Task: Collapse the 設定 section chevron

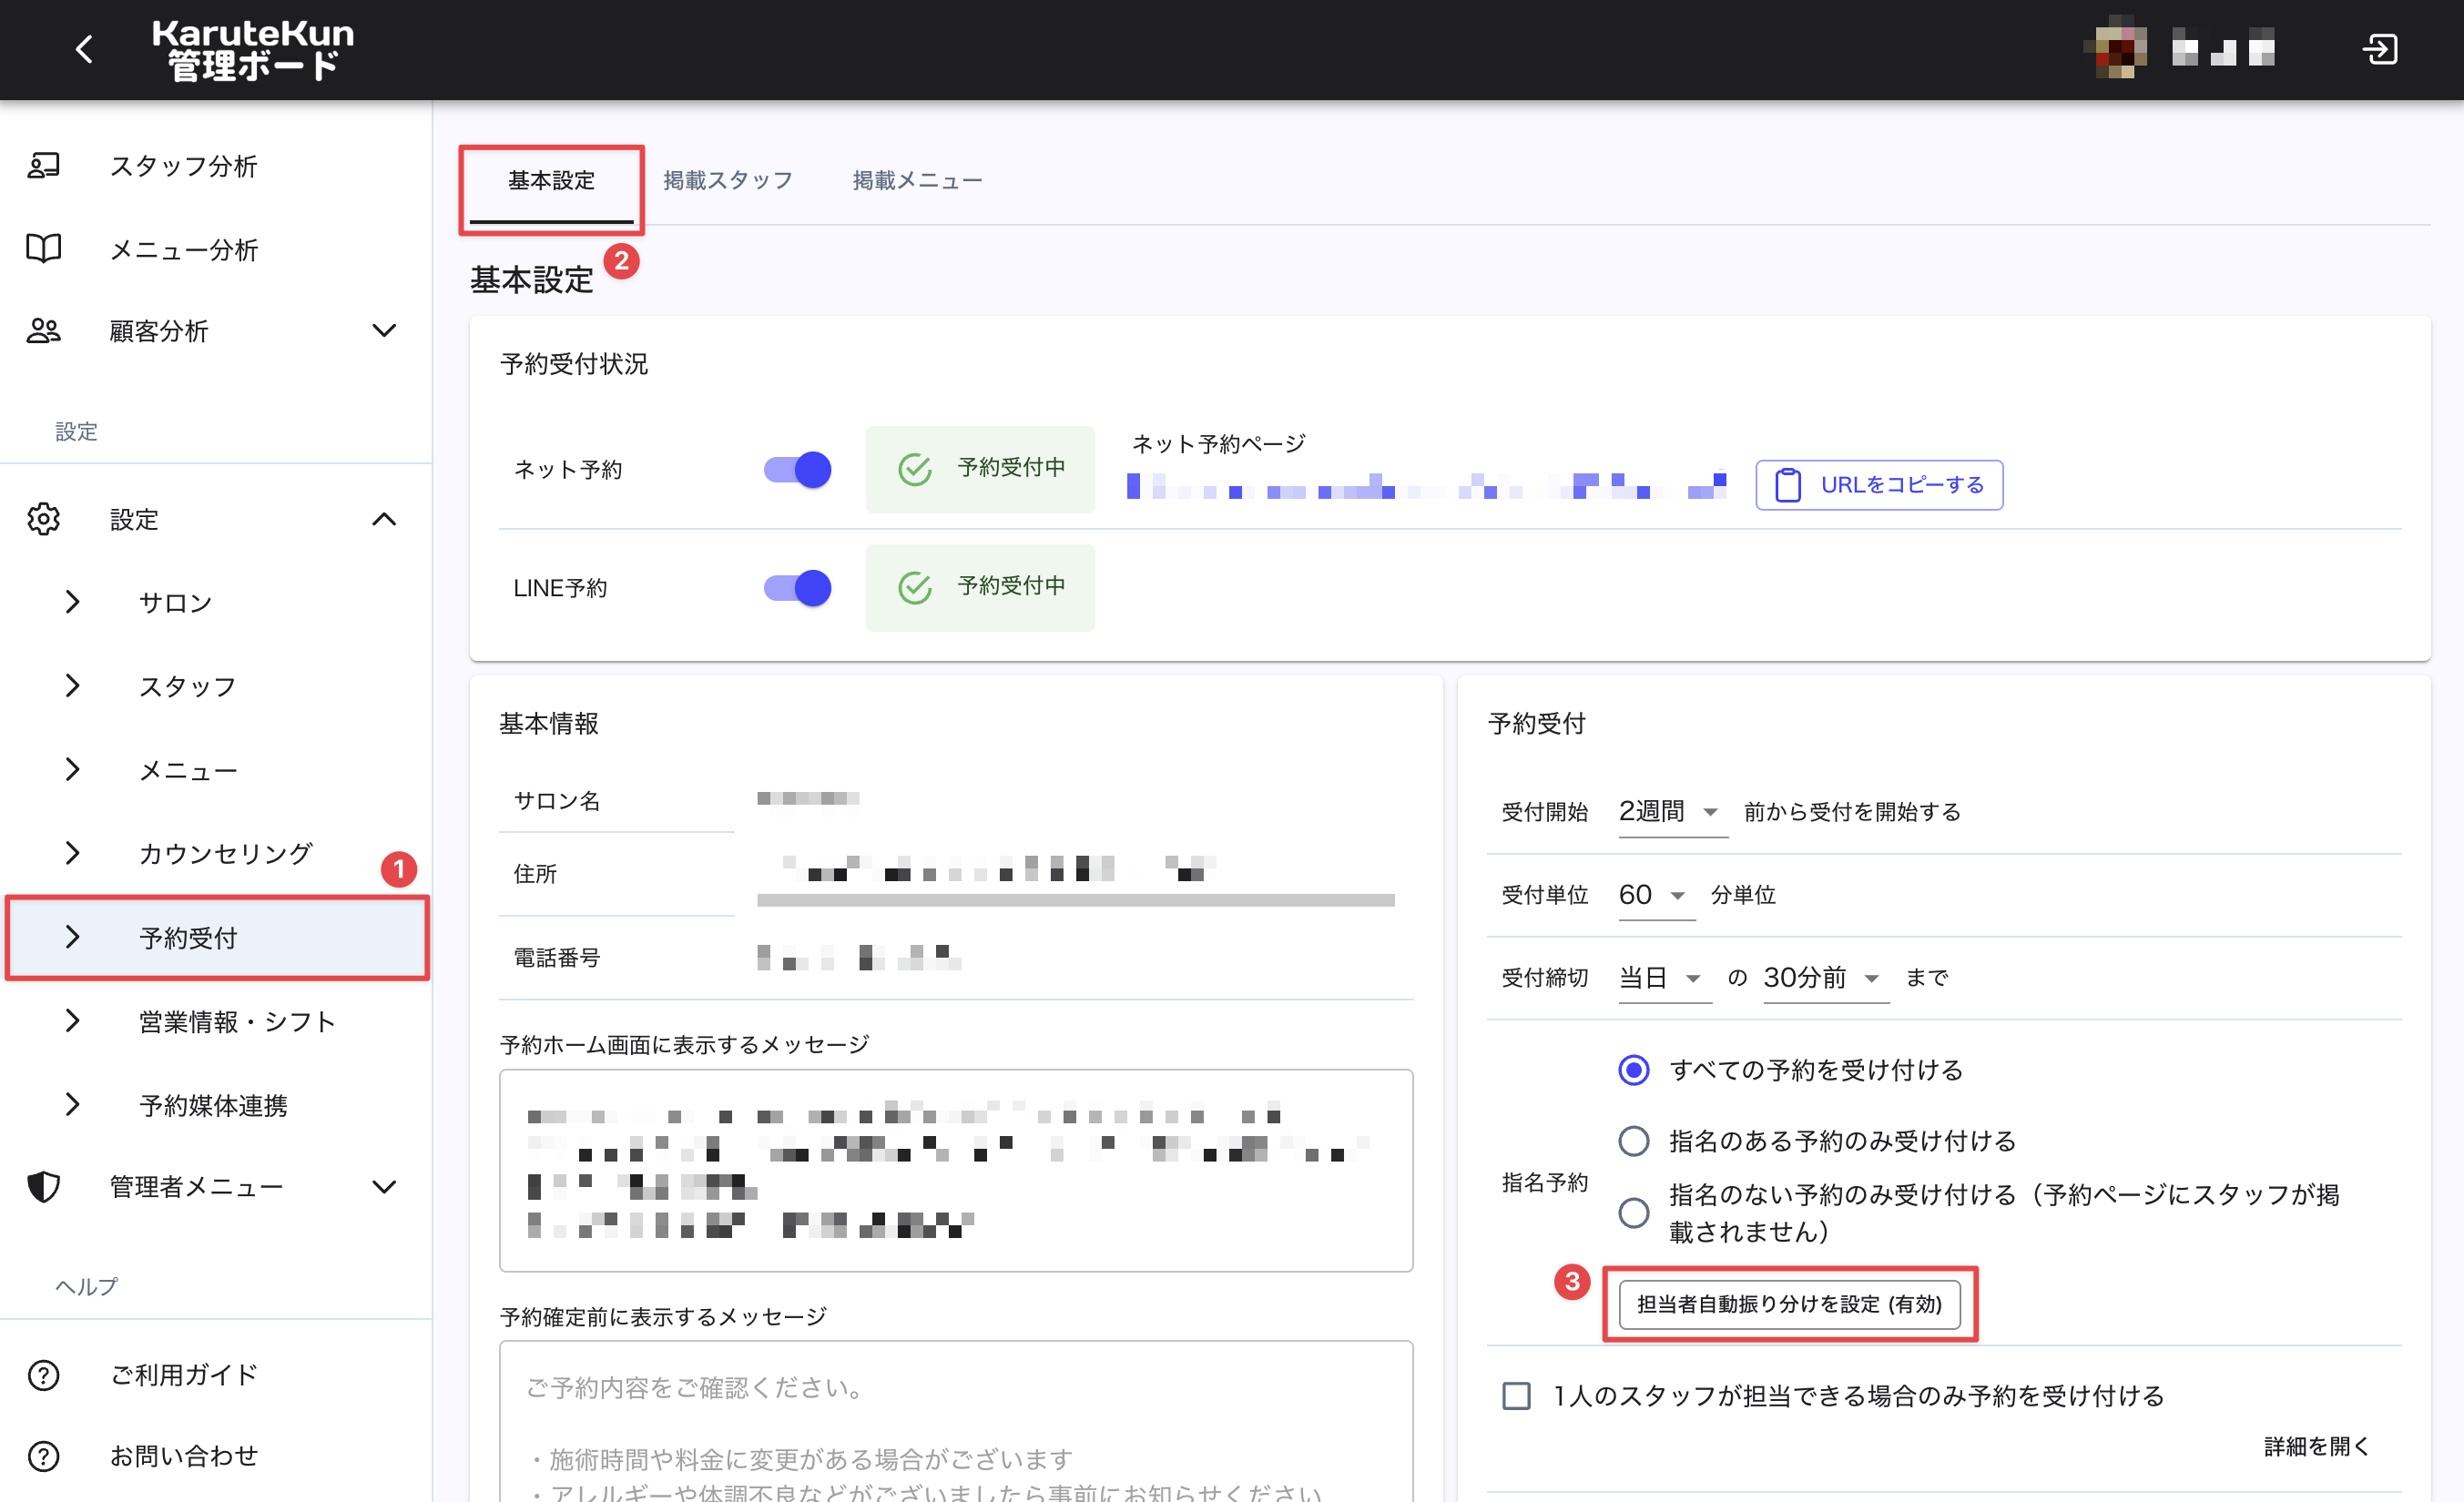Action: pyautogui.click(x=384, y=519)
